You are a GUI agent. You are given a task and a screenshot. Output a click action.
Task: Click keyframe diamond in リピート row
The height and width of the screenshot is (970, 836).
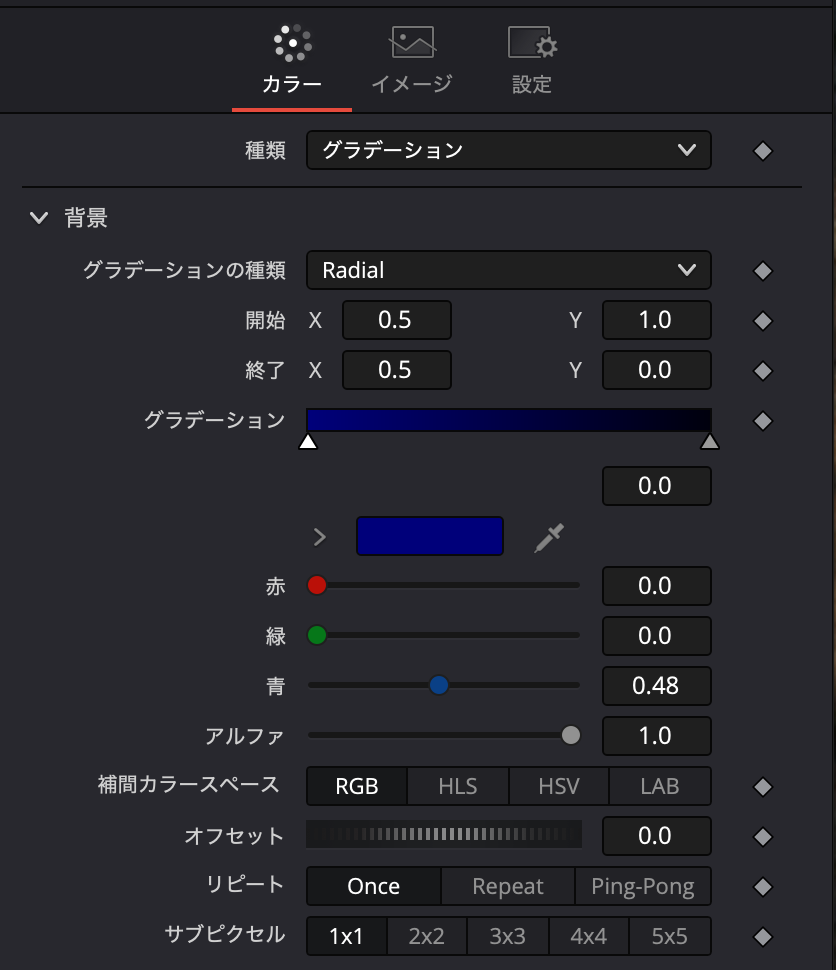tap(762, 886)
